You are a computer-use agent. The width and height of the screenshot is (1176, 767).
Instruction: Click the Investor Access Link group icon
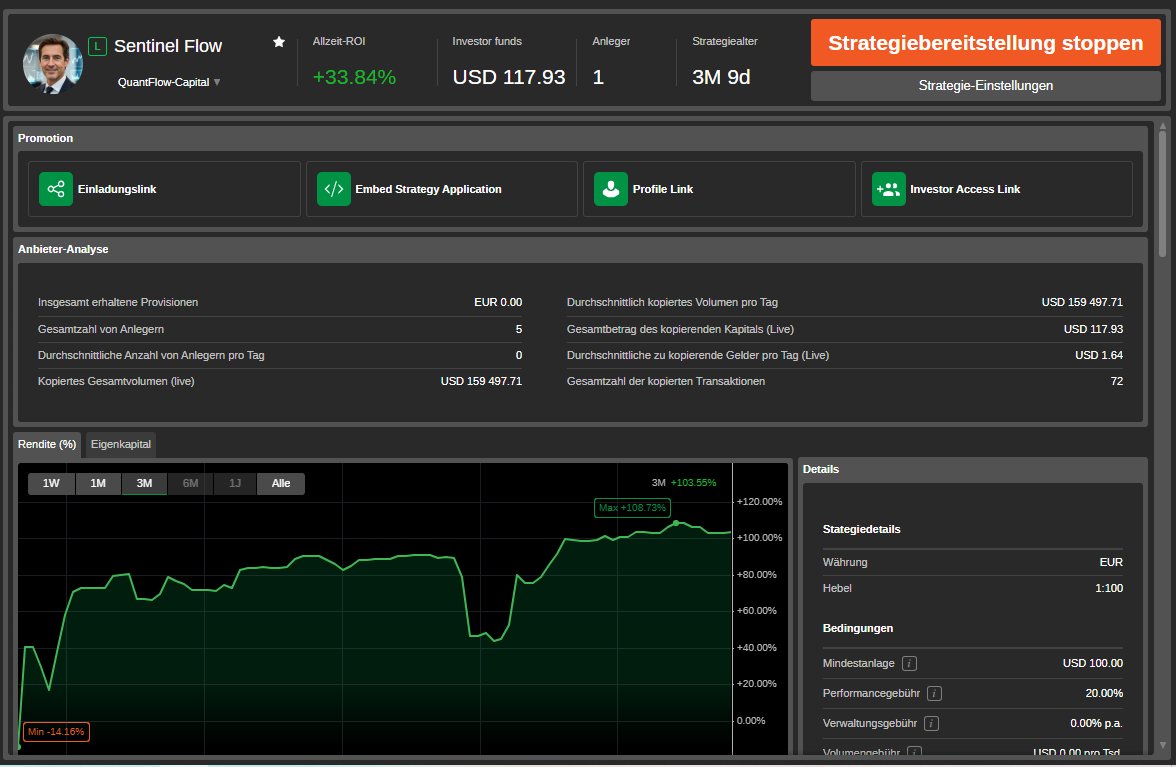coord(889,189)
